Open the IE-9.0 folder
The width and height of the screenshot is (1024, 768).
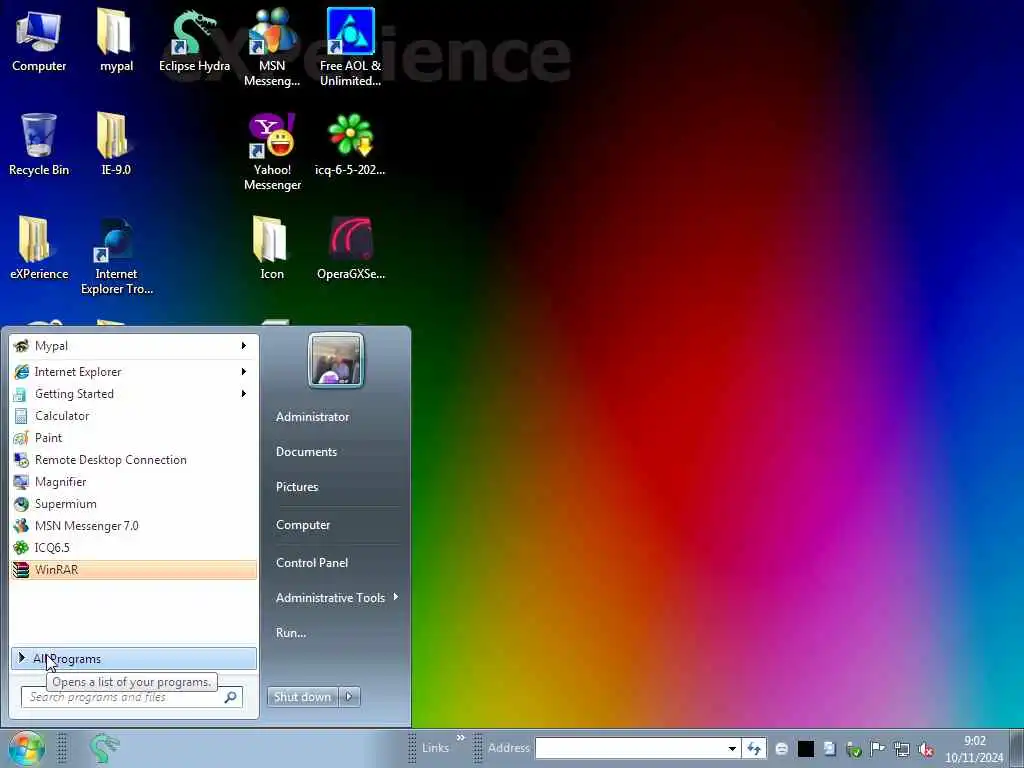click(x=116, y=144)
